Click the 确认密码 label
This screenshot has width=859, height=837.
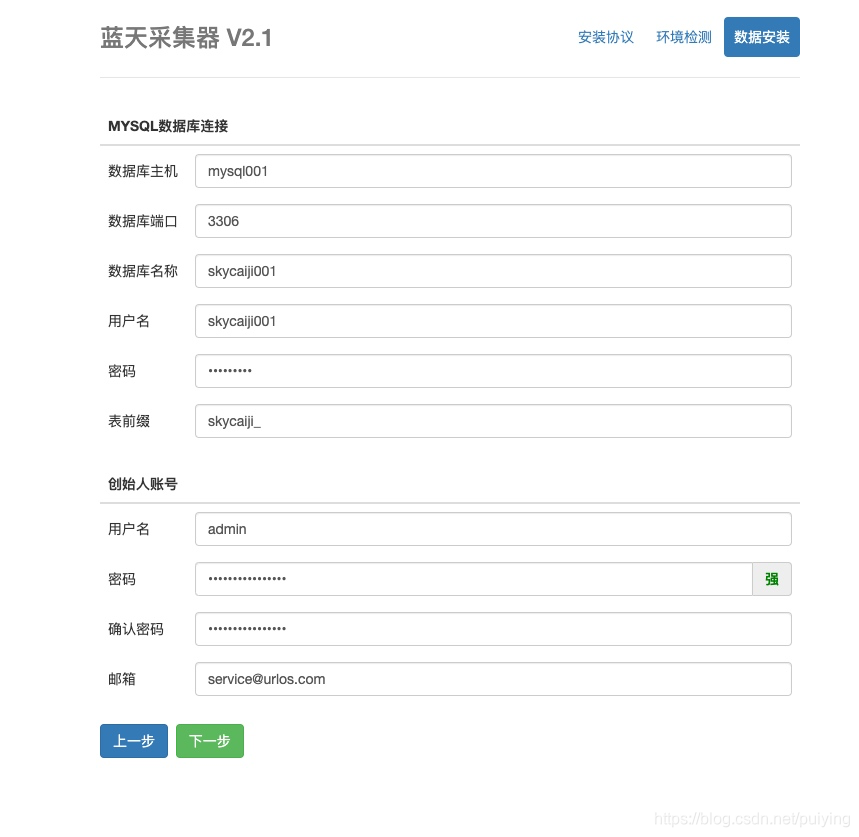pos(135,629)
